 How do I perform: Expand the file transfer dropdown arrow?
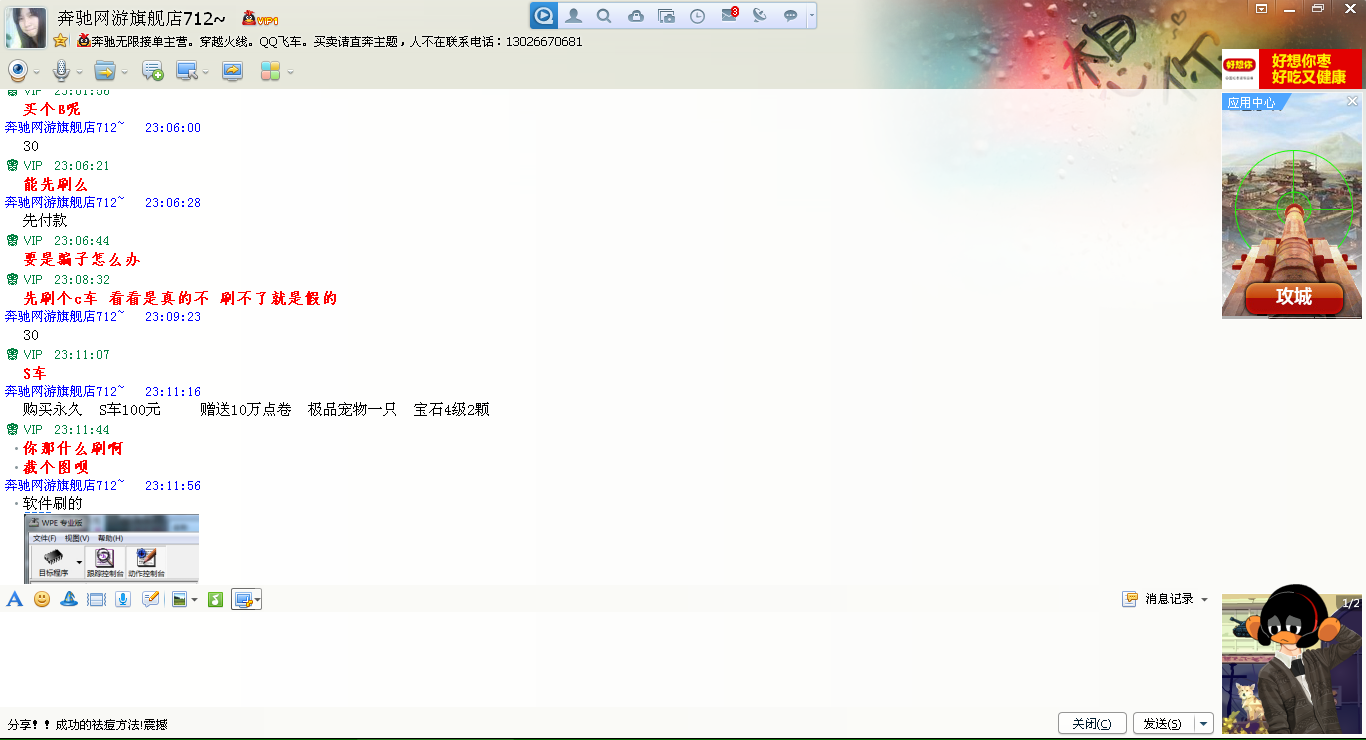(x=125, y=72)
